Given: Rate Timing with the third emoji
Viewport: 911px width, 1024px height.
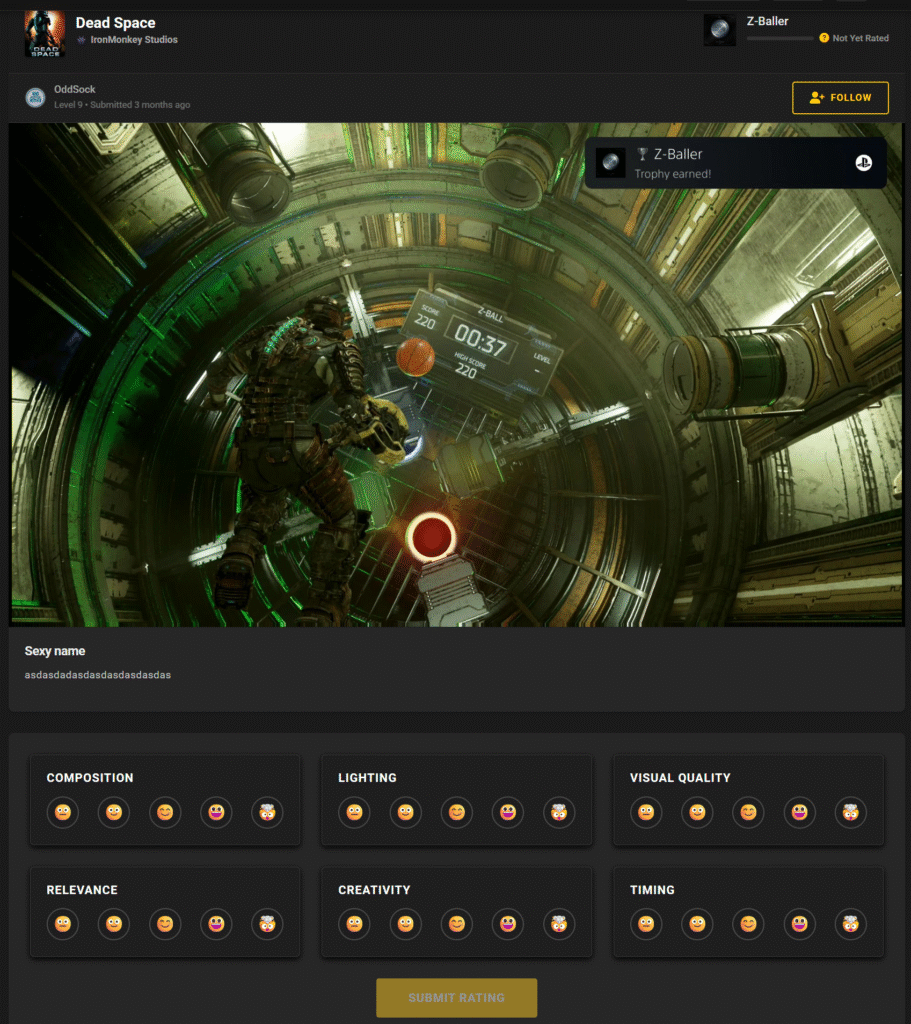Looking at the screenshot, I should [x=748, y=924].
